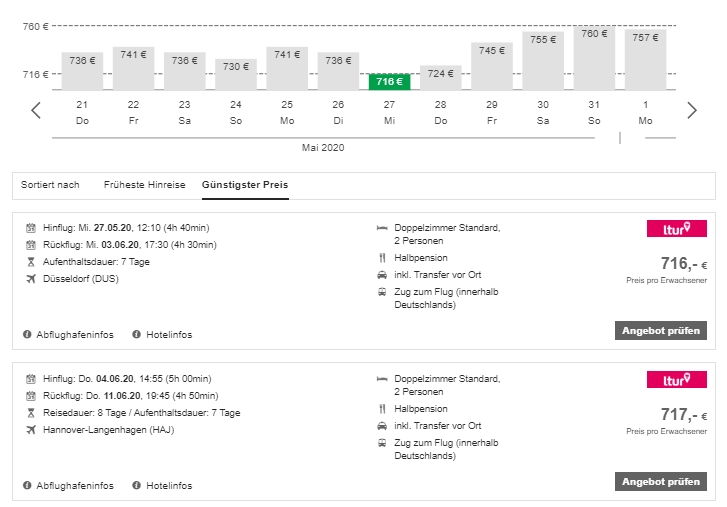Click info icon beside first Abflughafeninfos
The height and width of the screenshot is (507, 727).
point(27,334)
